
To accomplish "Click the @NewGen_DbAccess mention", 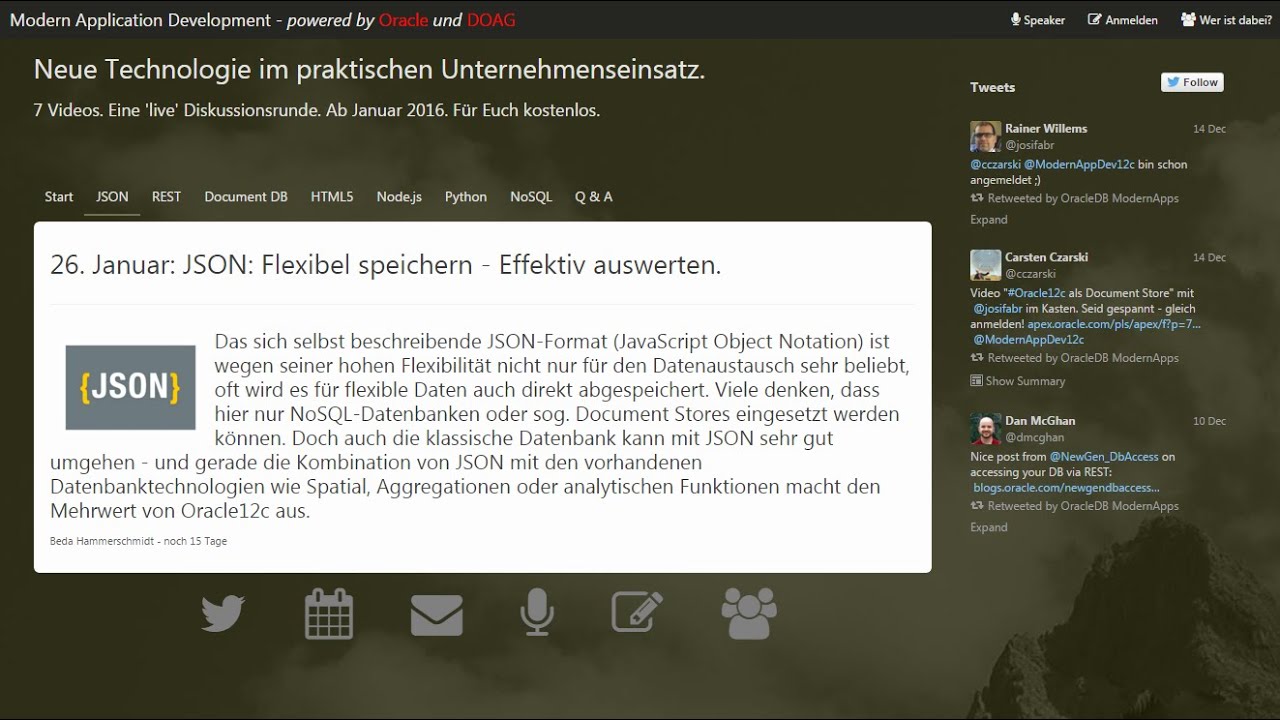I will tap(1104, 457).
